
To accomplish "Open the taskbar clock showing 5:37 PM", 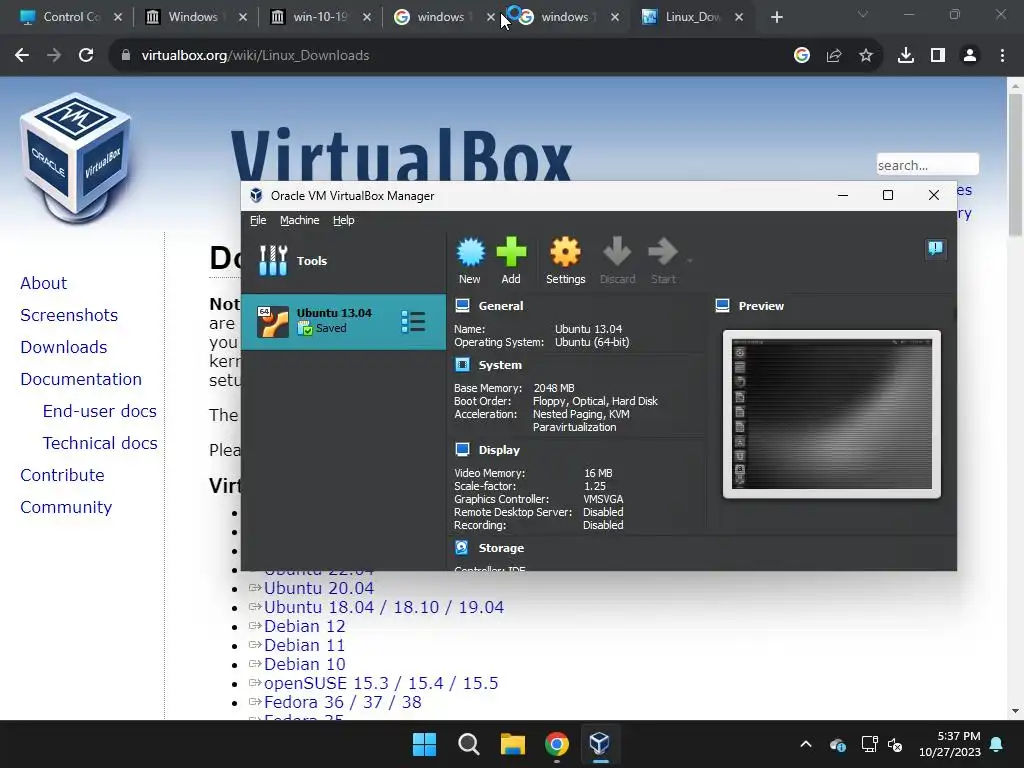I will (950, 744).
